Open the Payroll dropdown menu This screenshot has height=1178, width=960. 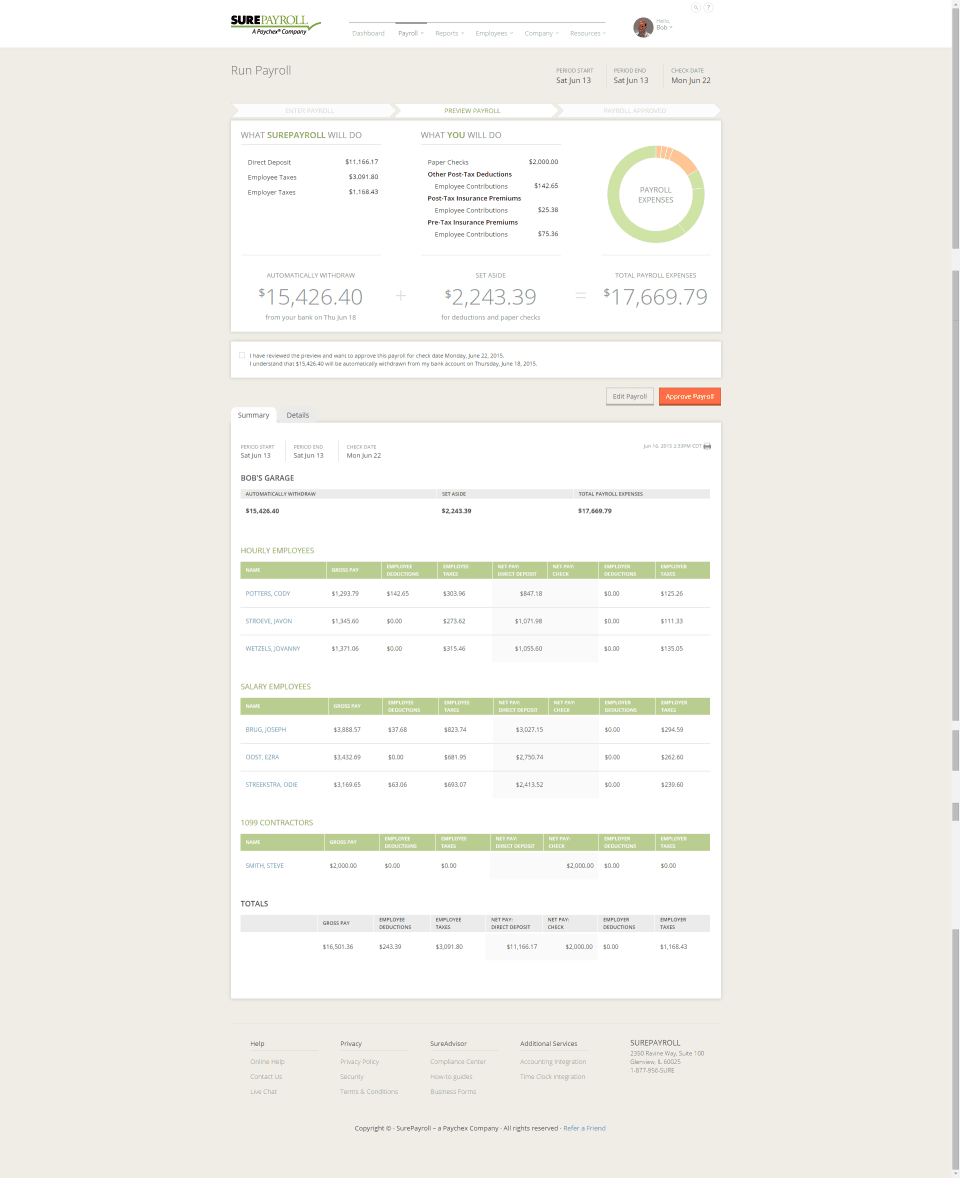pos(410,33)
